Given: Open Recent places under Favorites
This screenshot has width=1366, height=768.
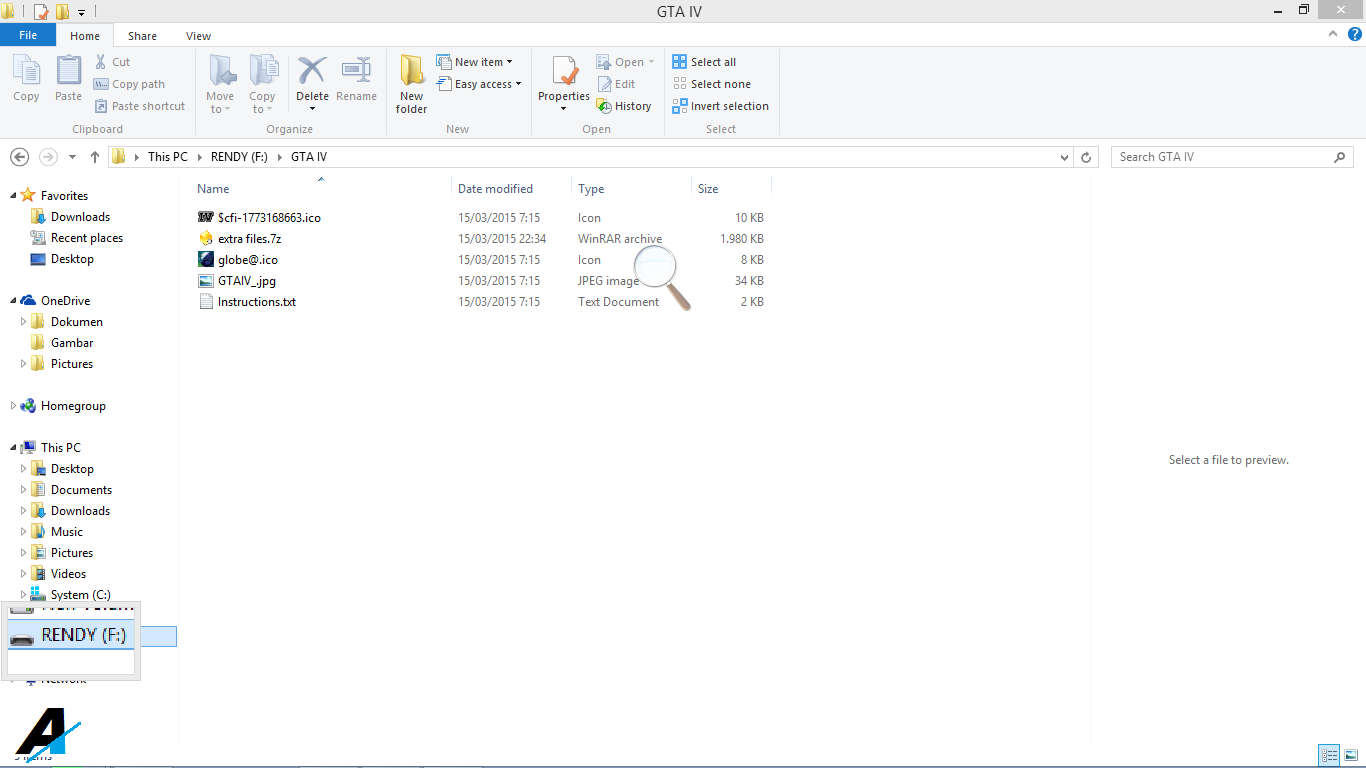Looking at the screenshot, I should pos(87,238).
